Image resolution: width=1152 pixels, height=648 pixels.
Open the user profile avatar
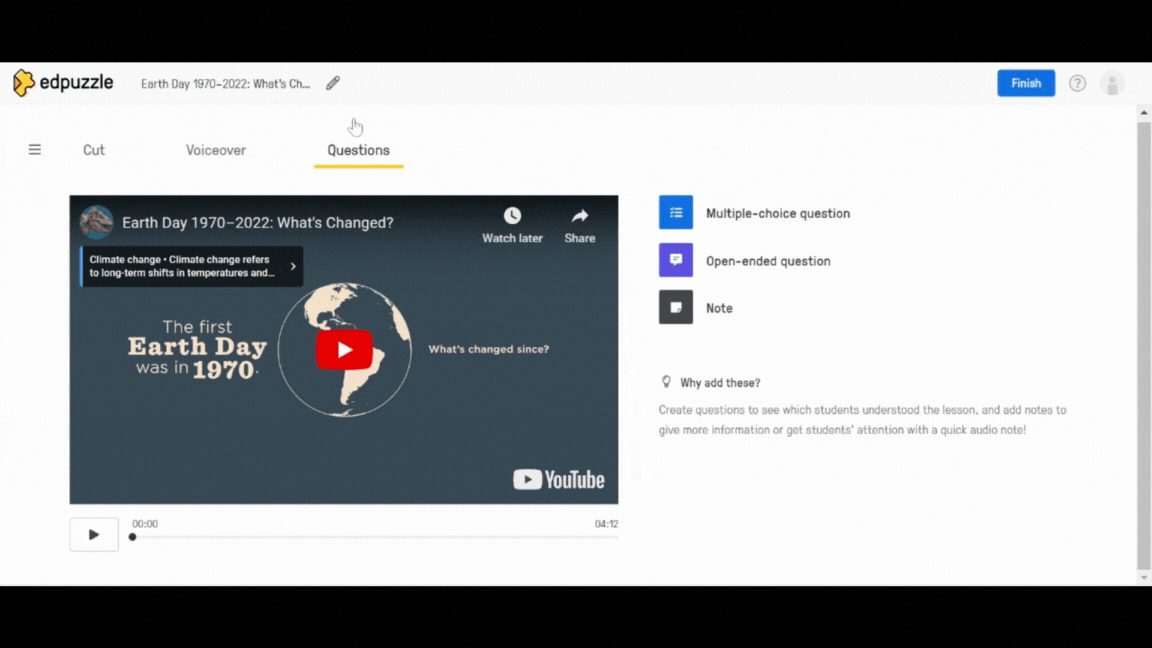point(1112,84)
